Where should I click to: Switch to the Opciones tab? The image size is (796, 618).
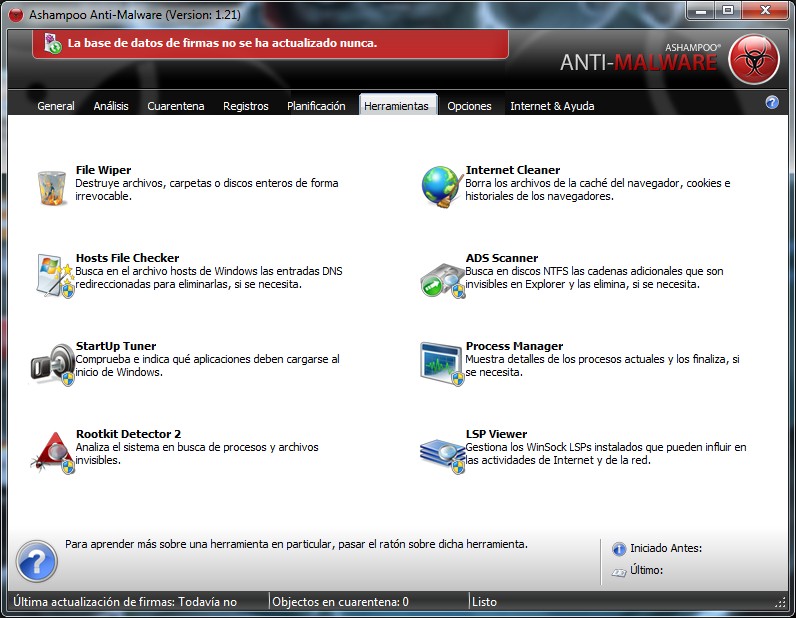[469, 106]
